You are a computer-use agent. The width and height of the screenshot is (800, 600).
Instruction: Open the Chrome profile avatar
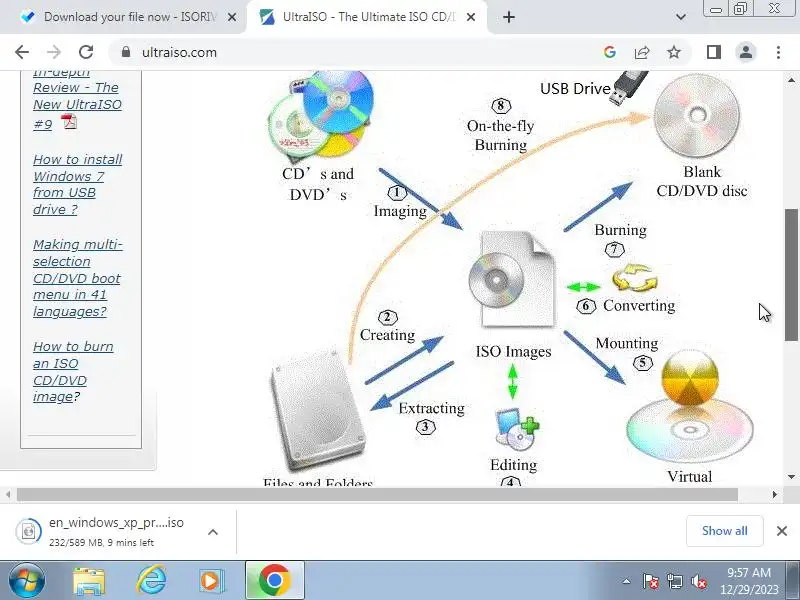click(x=746, y=52)
